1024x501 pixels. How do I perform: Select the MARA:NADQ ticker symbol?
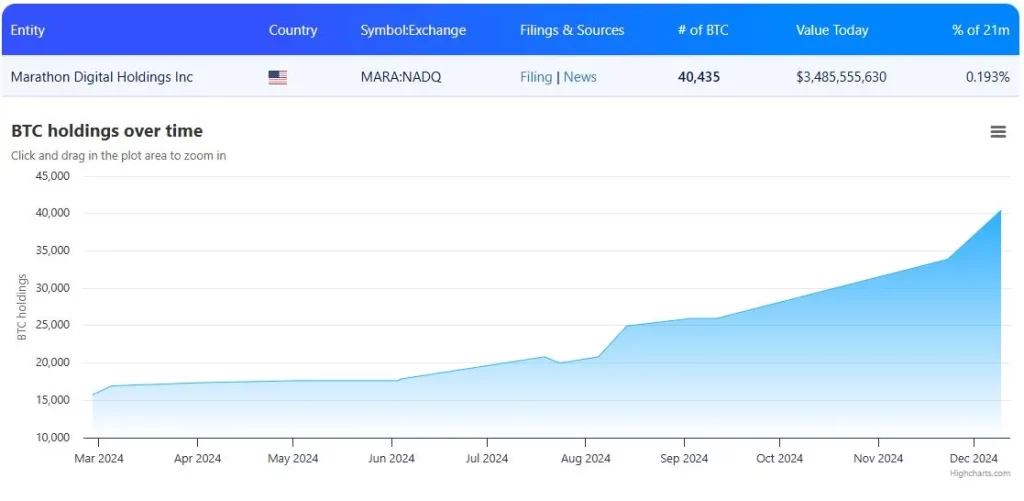pos(401,77)
